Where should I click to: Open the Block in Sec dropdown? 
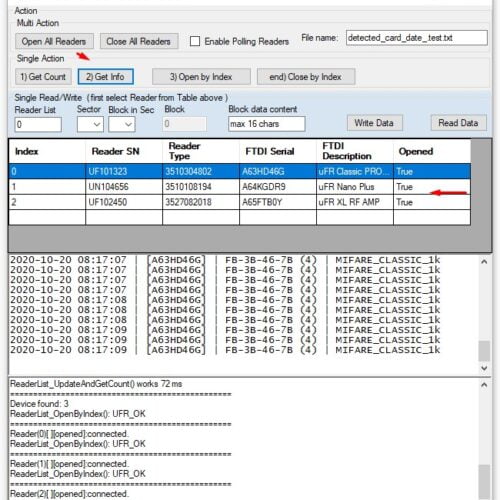(x=122, y=125)
